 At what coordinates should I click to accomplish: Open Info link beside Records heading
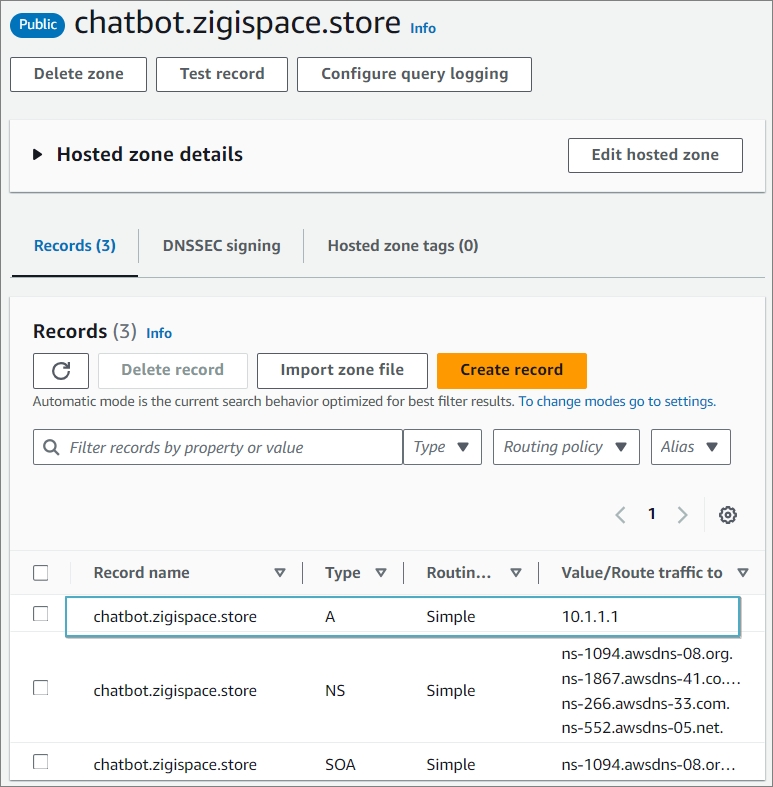click(x=159, y=333)
